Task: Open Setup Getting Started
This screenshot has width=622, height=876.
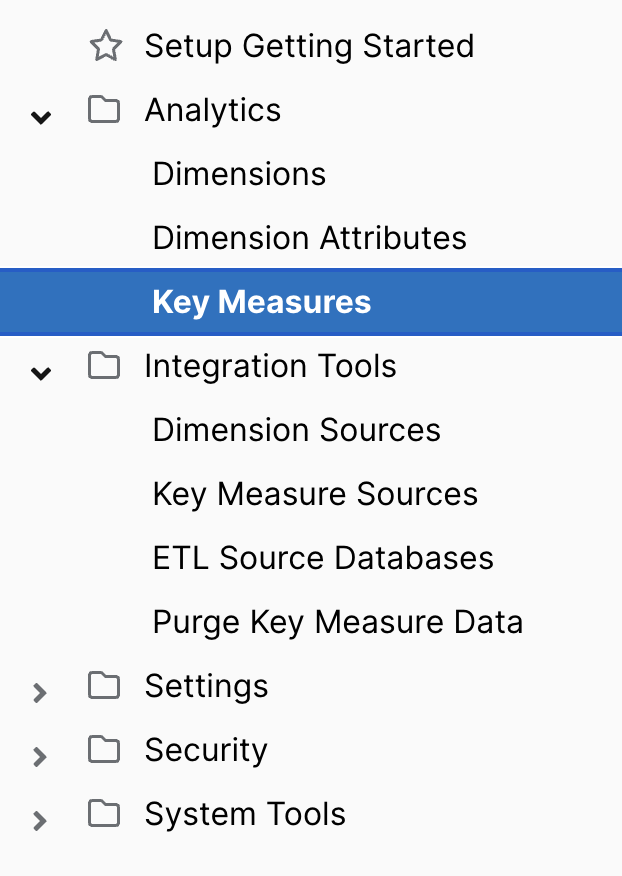Action: 310,45
